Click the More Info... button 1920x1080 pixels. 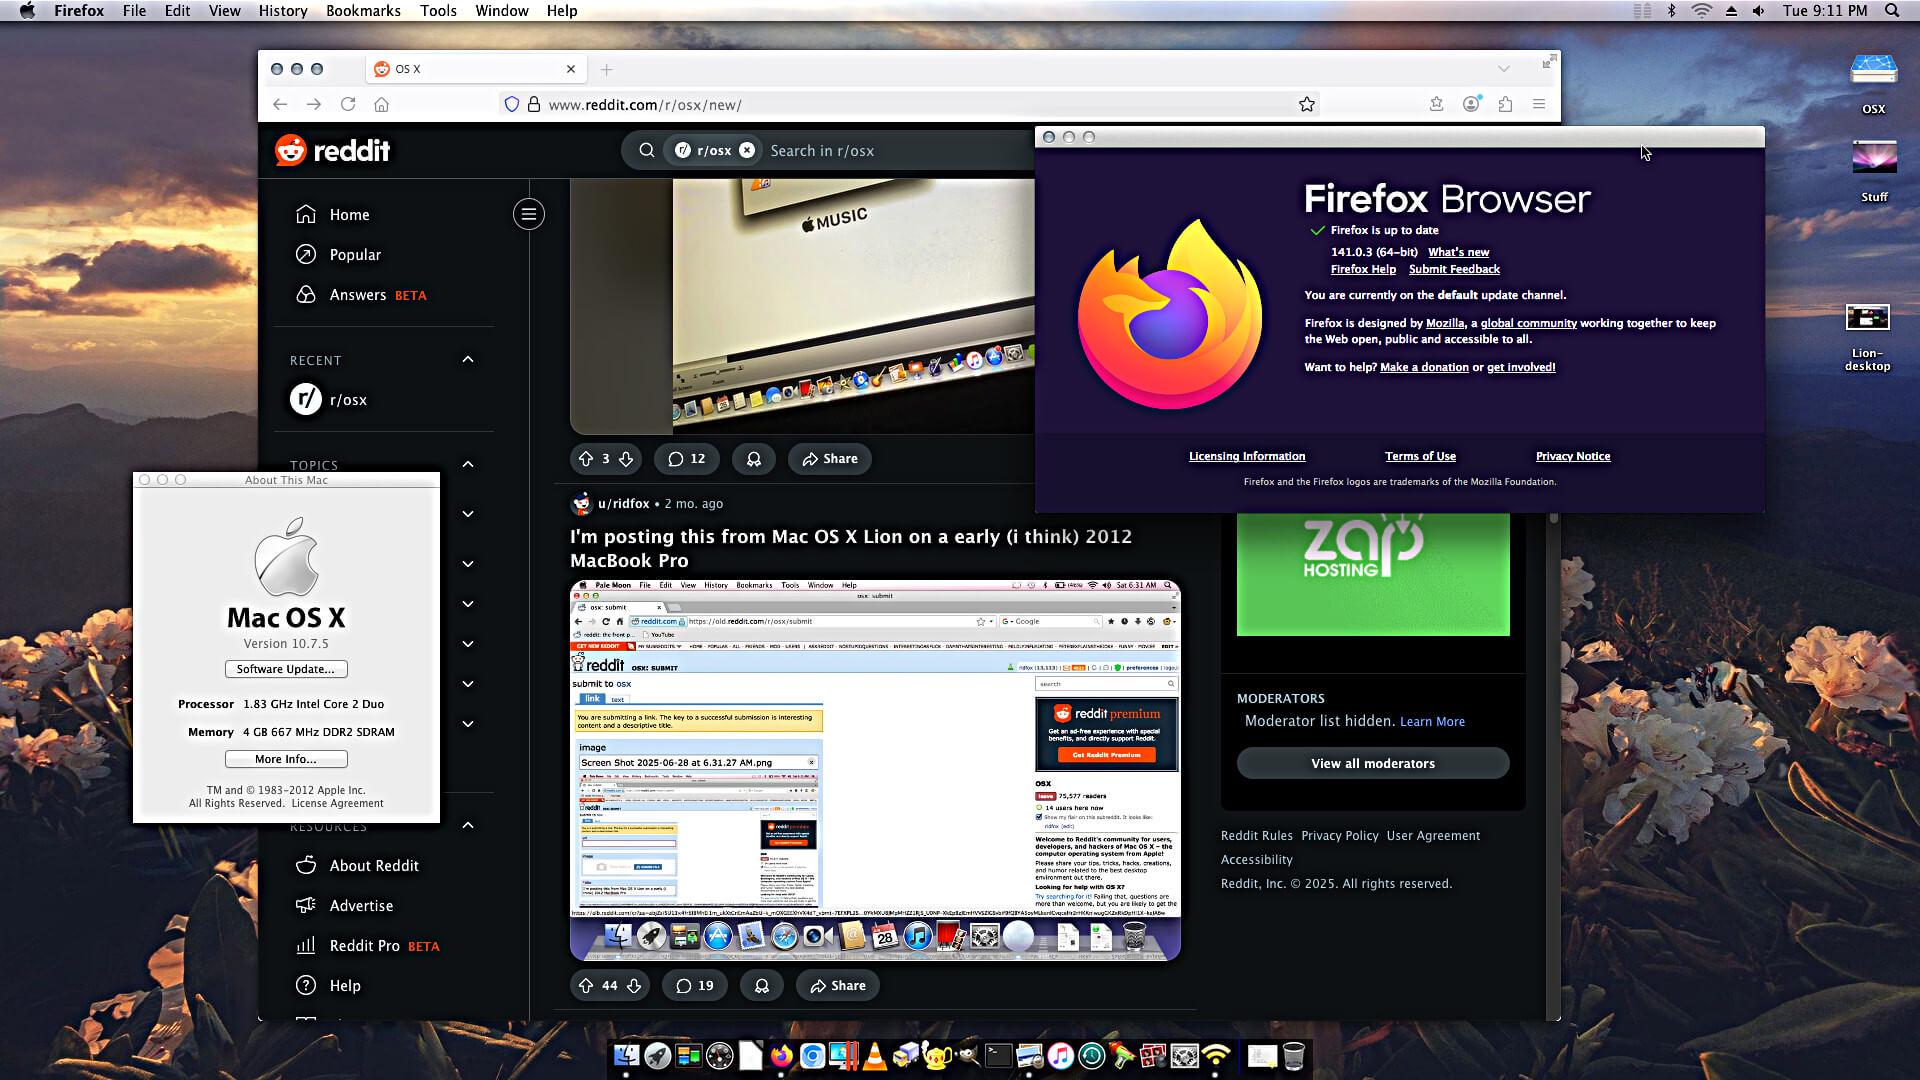286,759
